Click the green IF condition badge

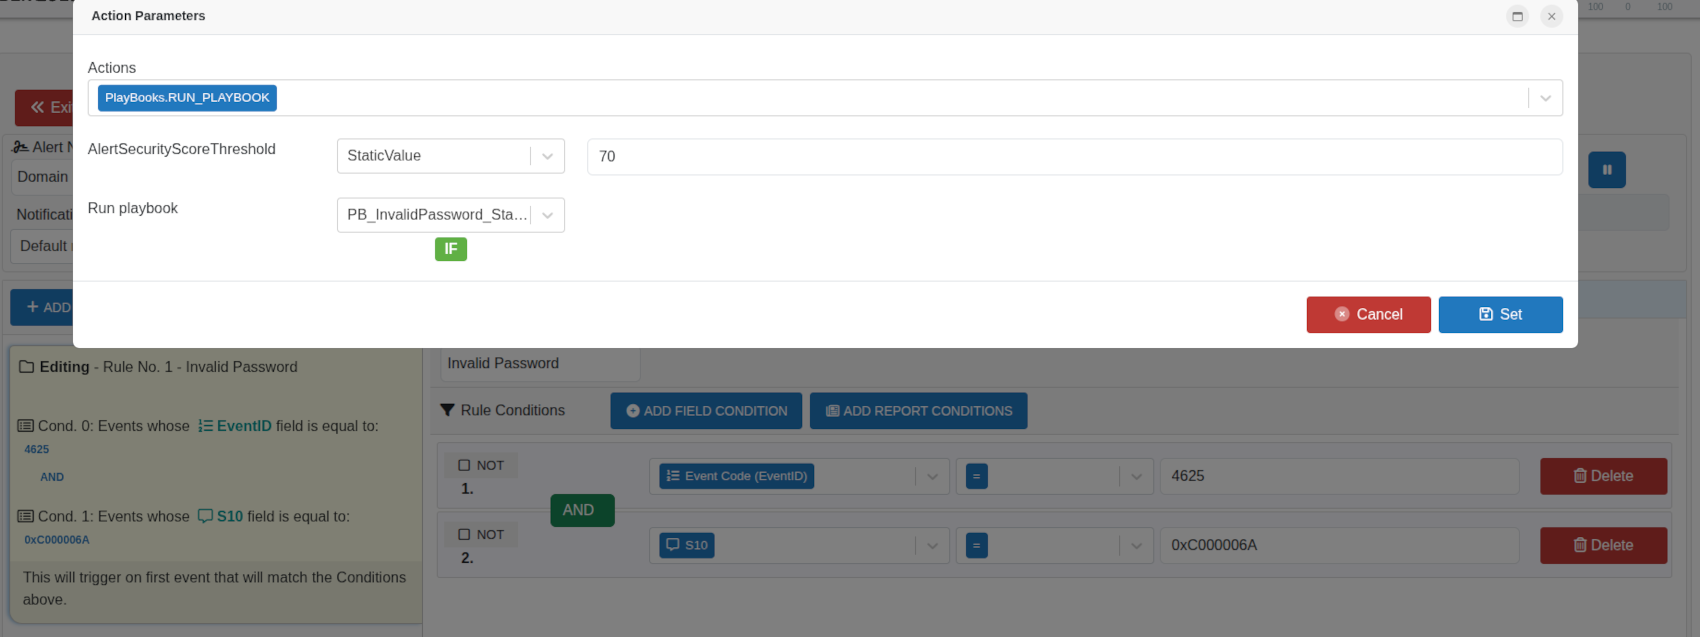450,249
